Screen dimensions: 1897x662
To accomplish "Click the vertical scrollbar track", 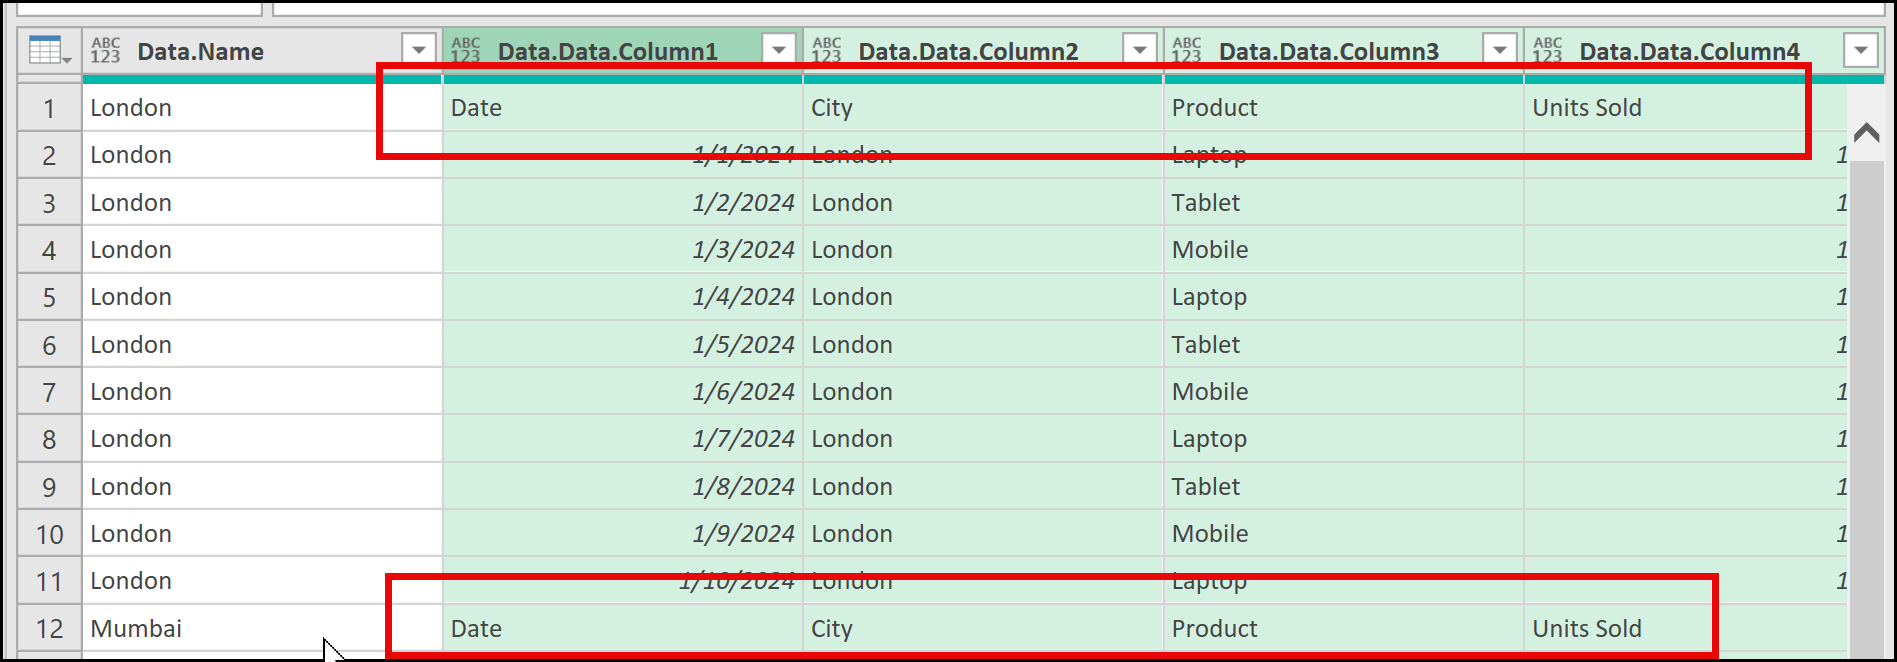I will tap(1866, 400).
